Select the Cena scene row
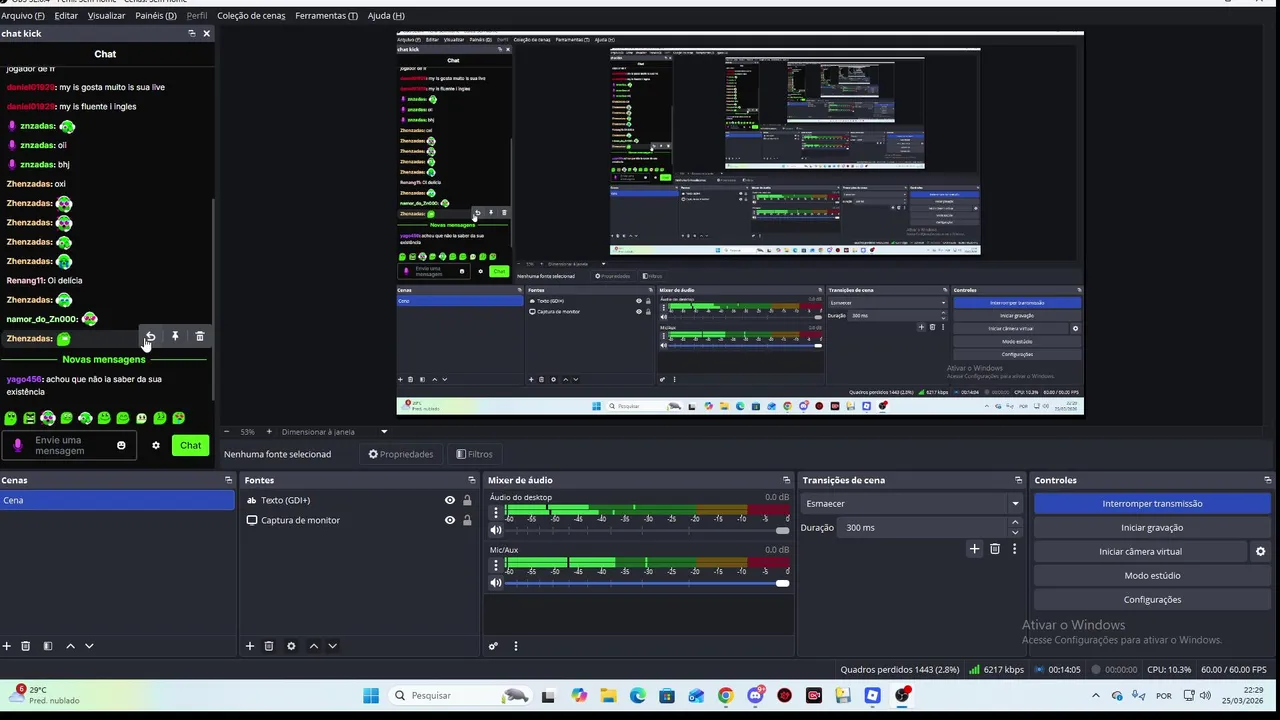1280x720 pixels. tap(117, 500)
